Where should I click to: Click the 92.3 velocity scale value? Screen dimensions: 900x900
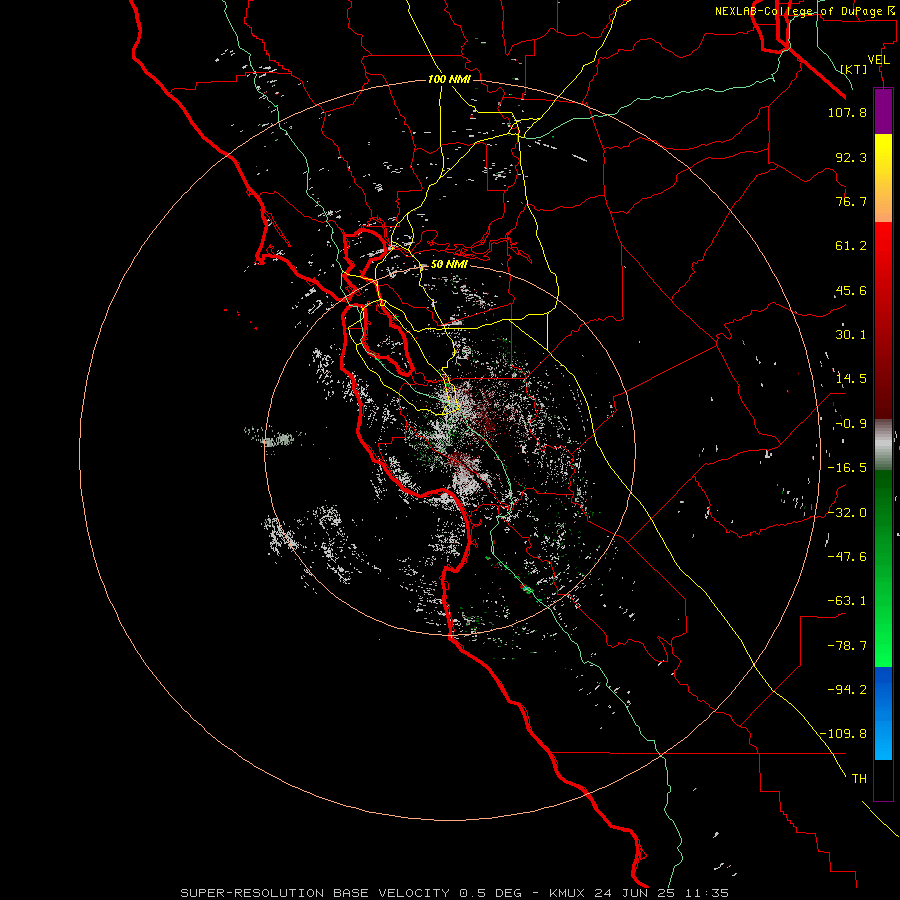point(851,157)
